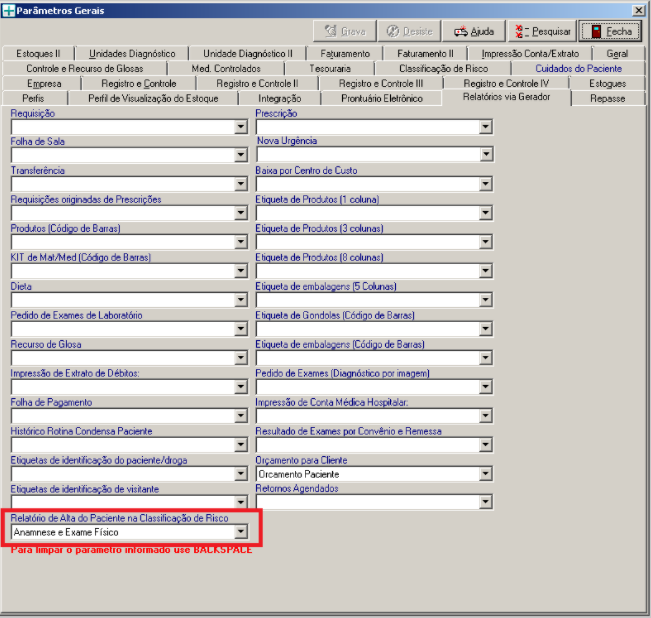Switch to Med. Controlados tab

tap(226, 68)
